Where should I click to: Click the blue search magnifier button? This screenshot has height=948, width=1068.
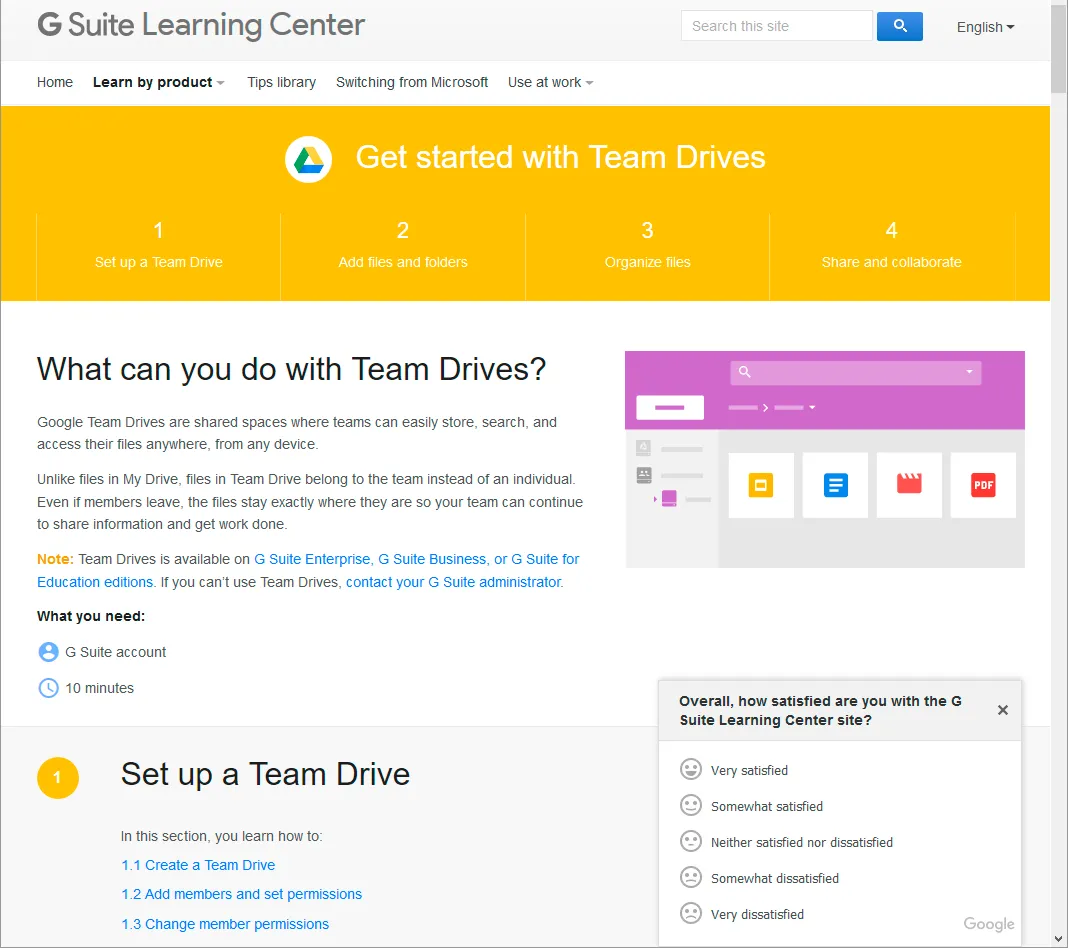(x=899, y=27)
